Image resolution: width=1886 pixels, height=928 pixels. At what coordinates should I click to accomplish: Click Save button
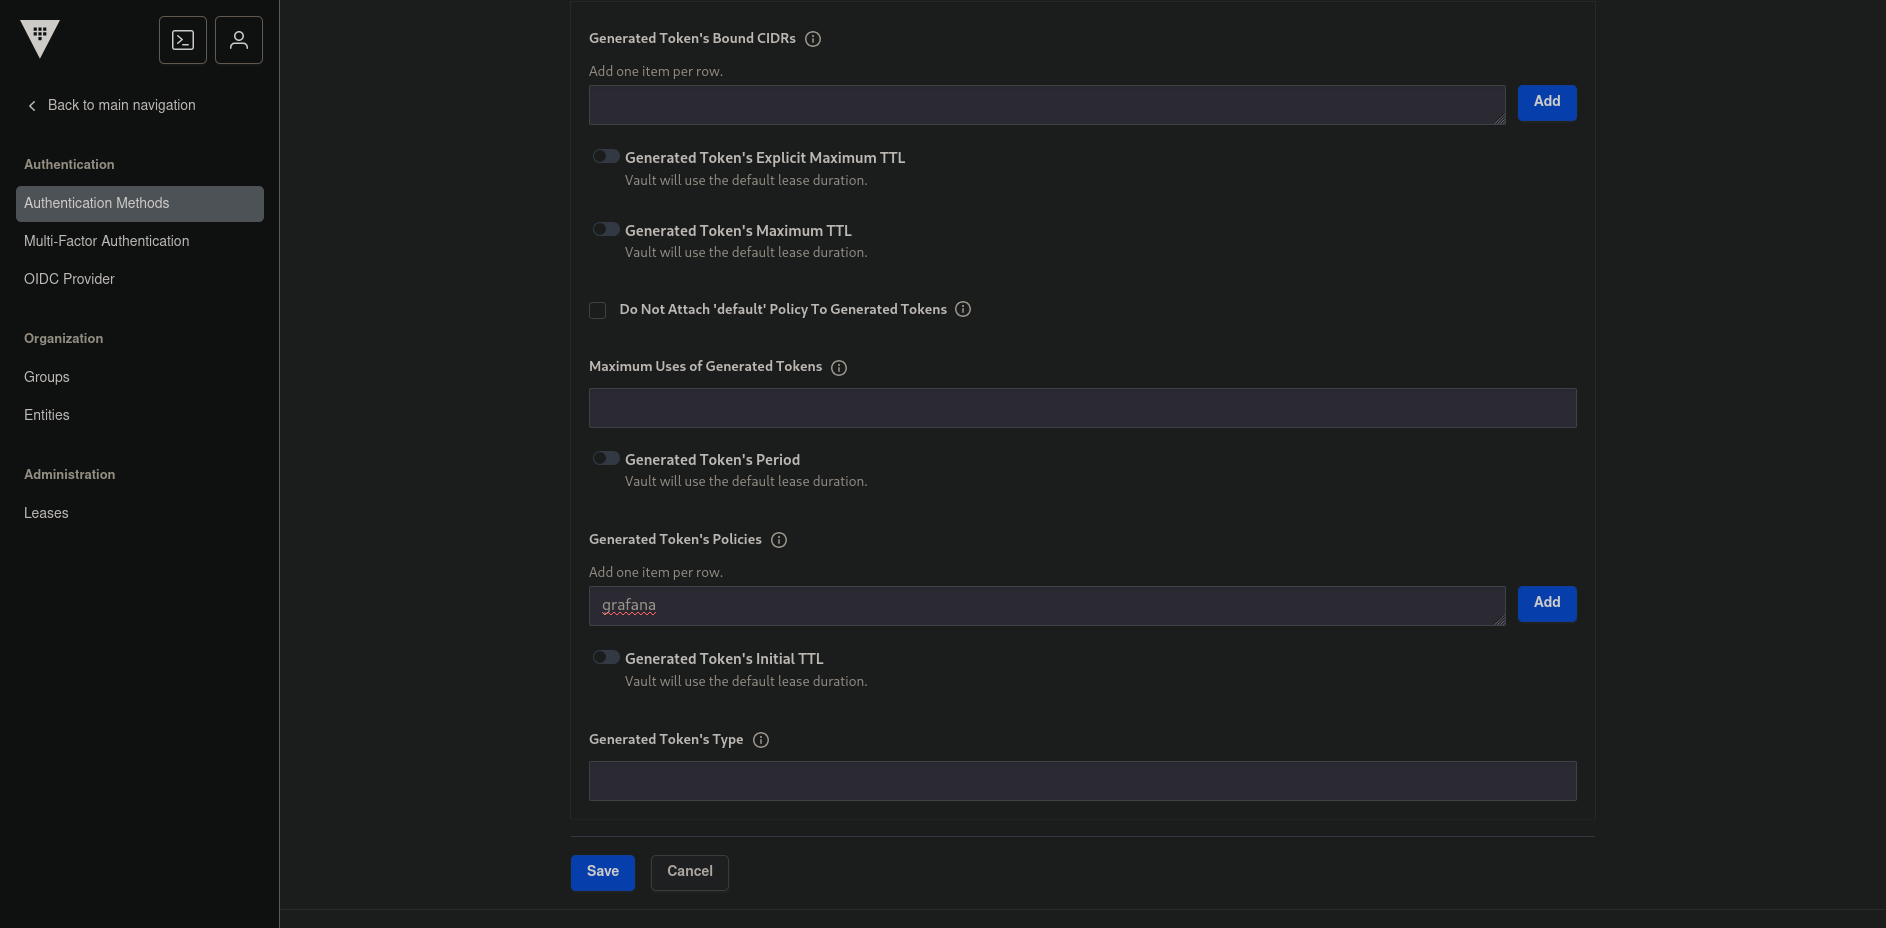click(x=603, y=872)
